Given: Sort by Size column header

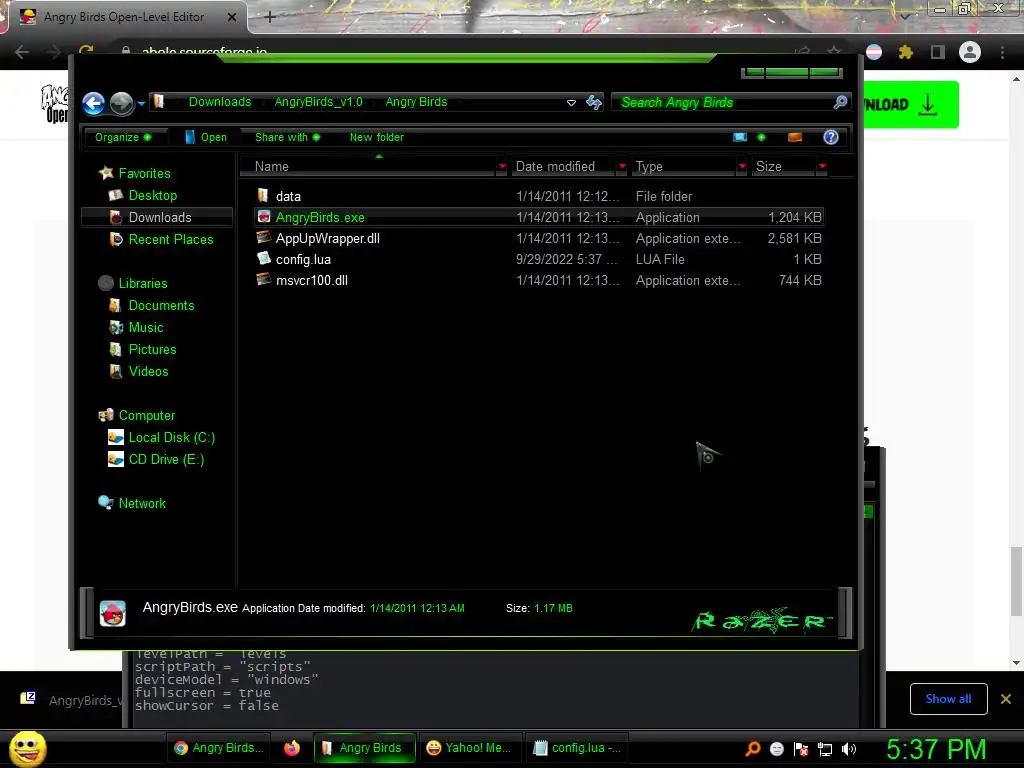Looking at the screenshot, I should pos(783,167).
